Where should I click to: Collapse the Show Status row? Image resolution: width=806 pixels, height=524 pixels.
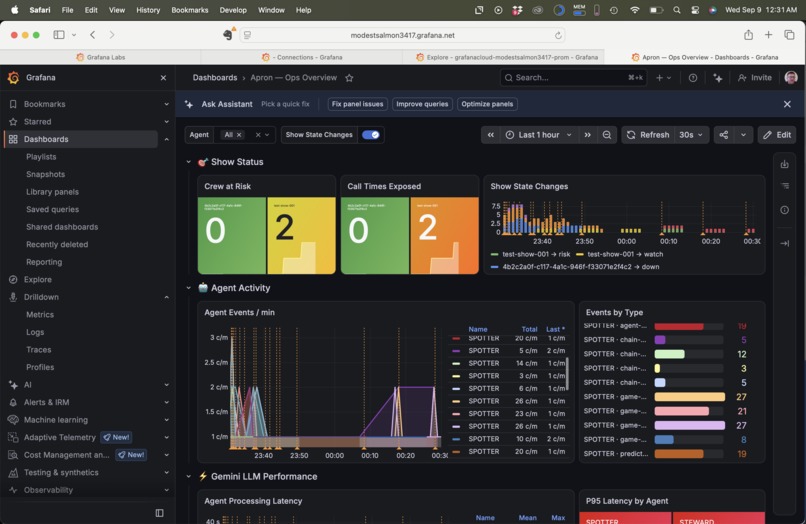click(189, 162)
